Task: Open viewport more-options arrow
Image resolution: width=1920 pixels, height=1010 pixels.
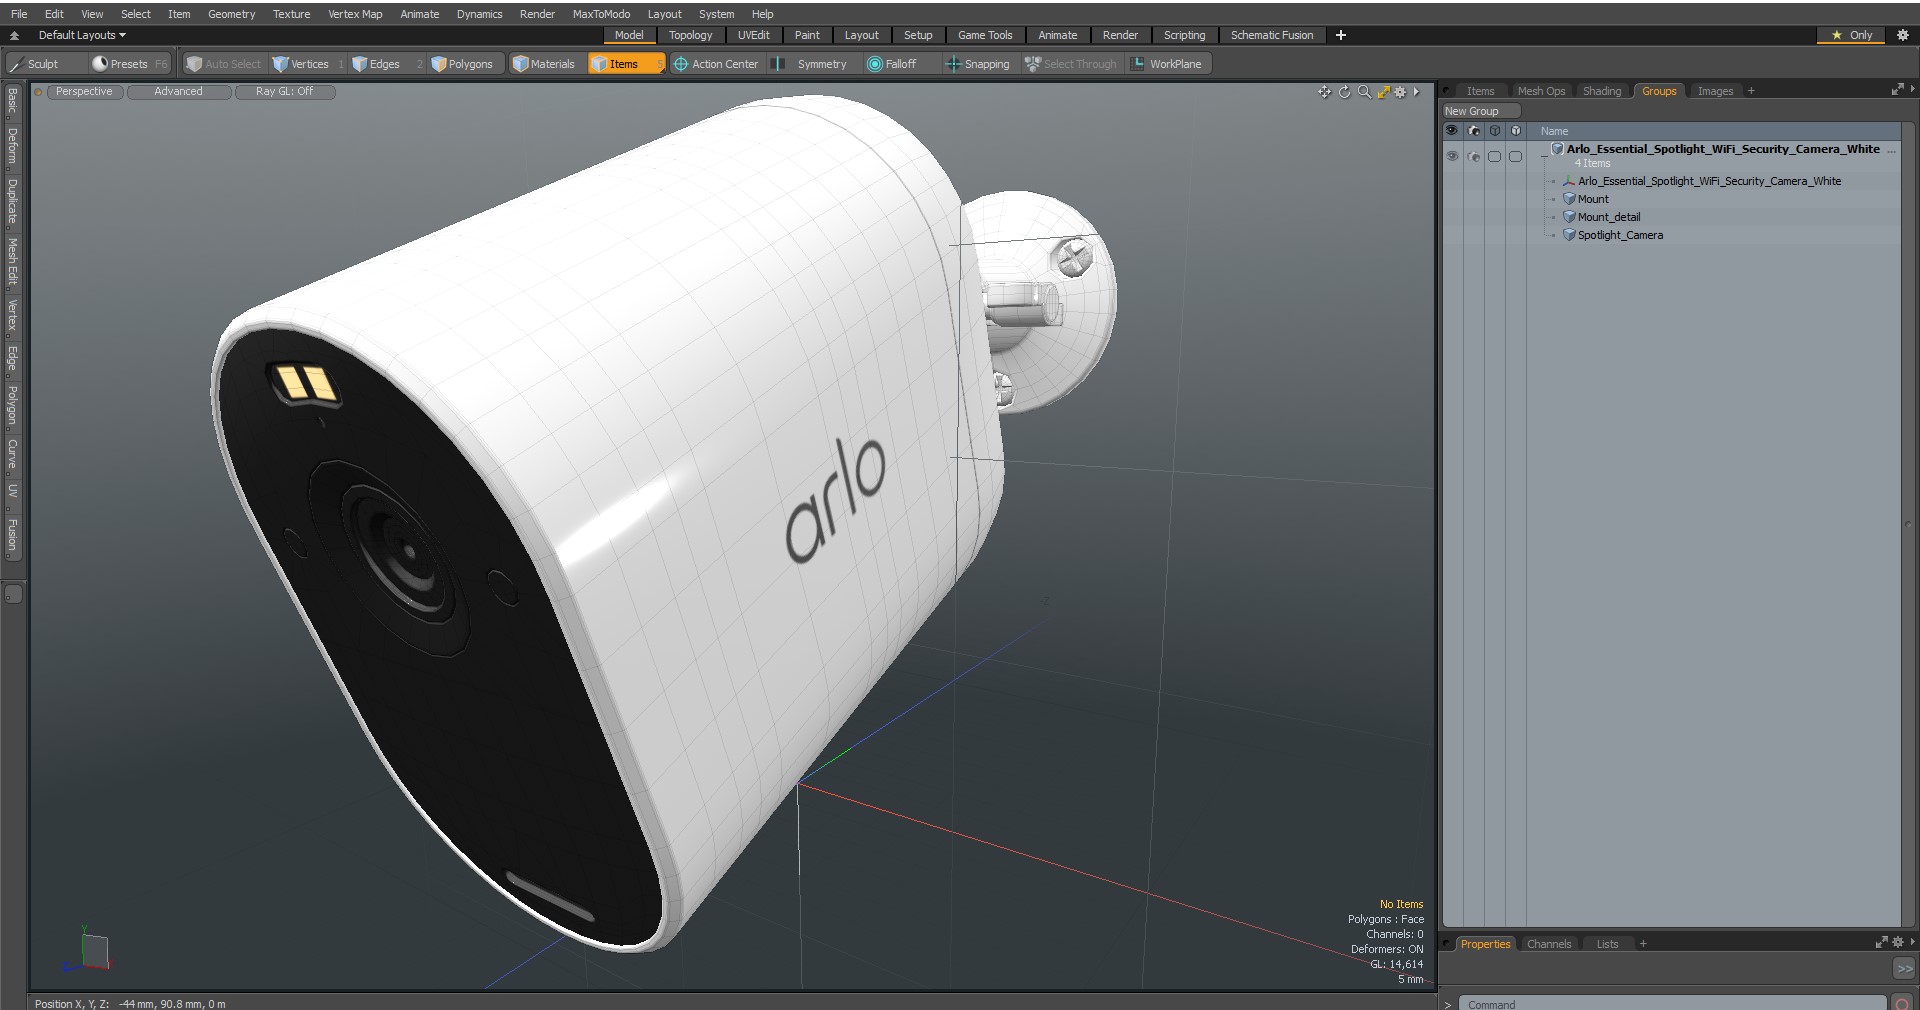Action: pyautogui.click(x=1416, y=92)
